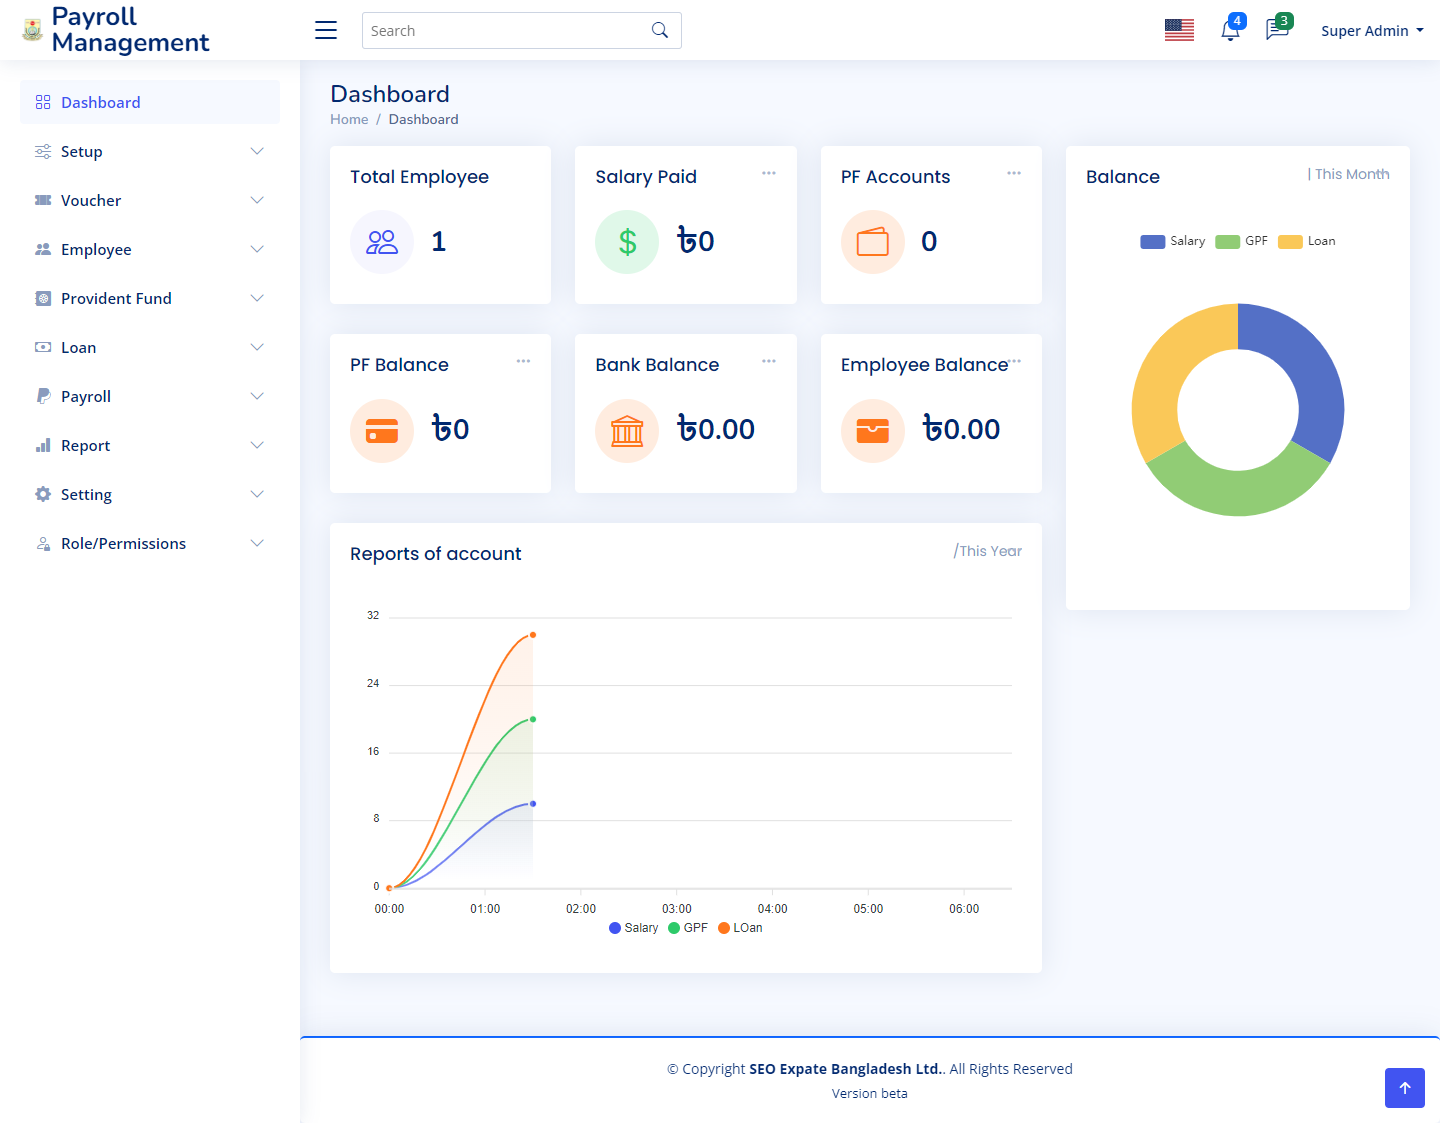The image size is (1440, 1123).
Task: Click the Payroll PayPal-style icon
Action: click(x=43, y=396)
